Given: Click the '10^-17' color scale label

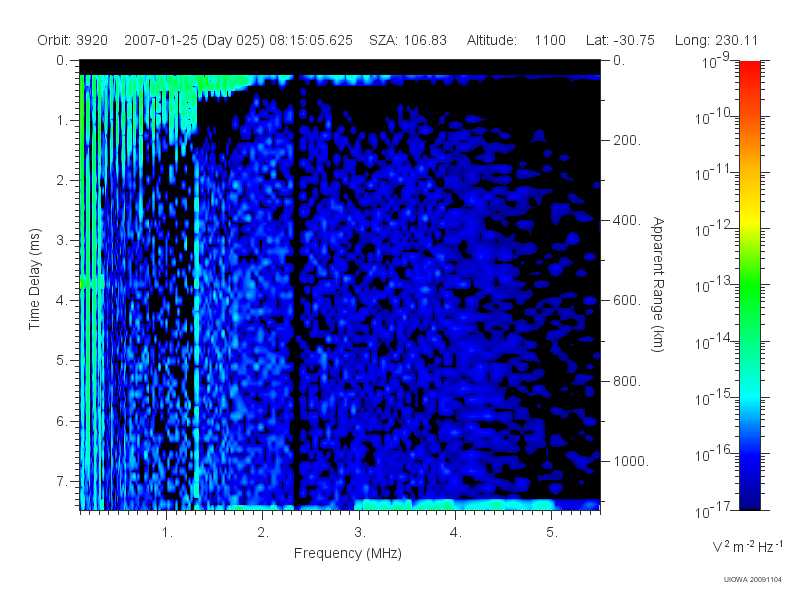Looking at the screenshot, I should [713, 510].
